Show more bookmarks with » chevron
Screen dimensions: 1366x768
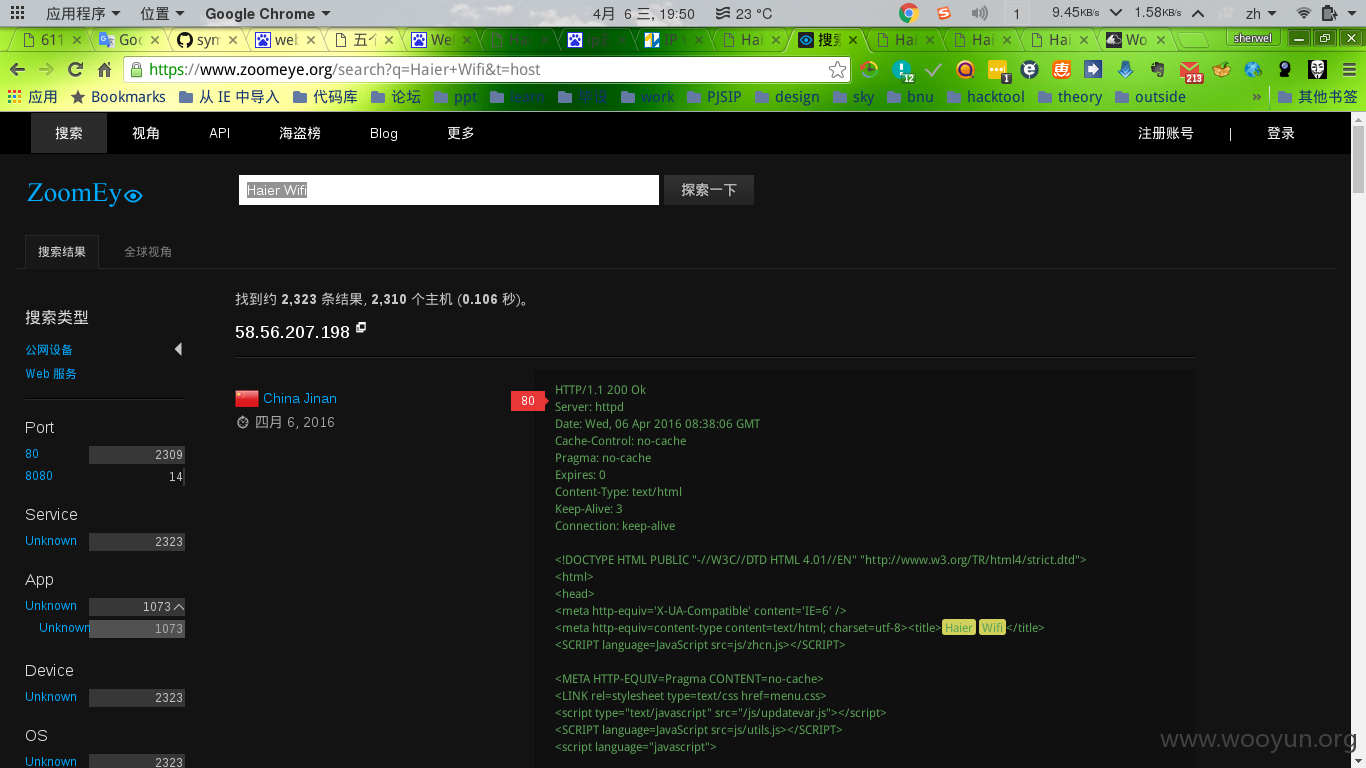[x=1257, y=97]
